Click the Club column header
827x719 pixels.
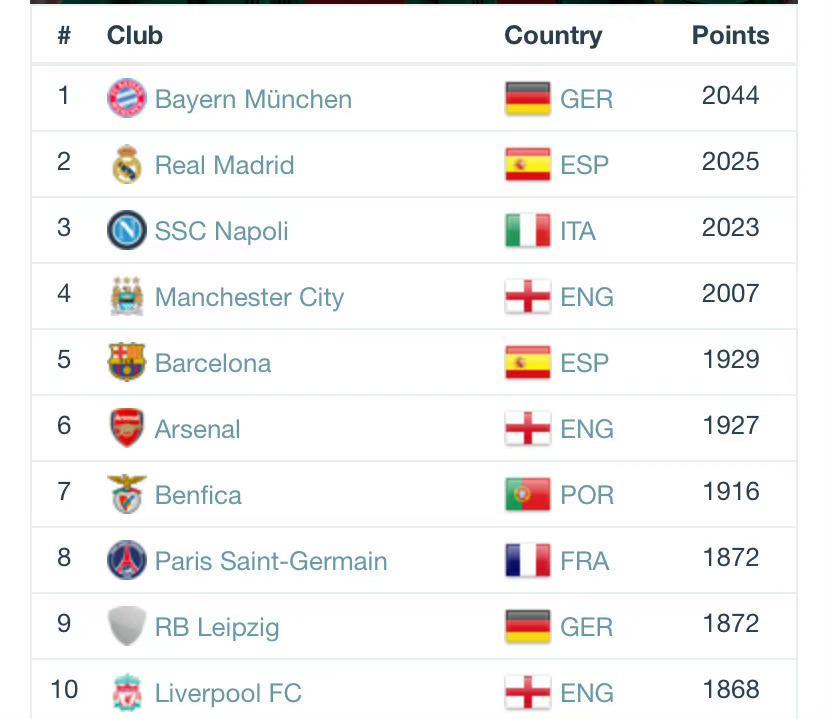click(135, 35)
